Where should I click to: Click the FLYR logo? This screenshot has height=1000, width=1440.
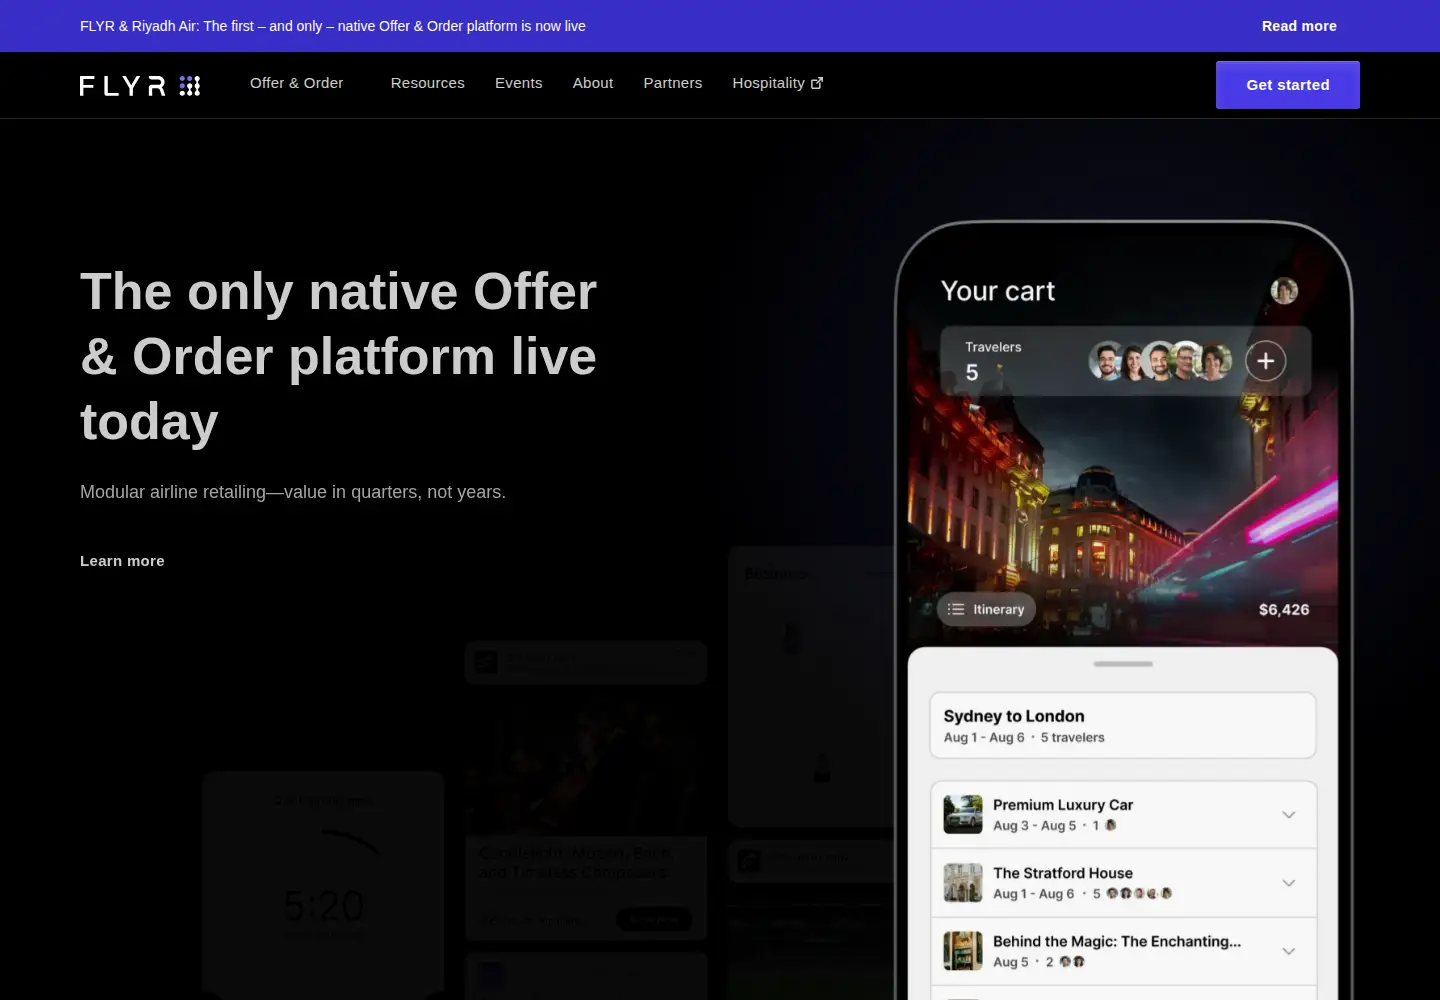point(140,86)
